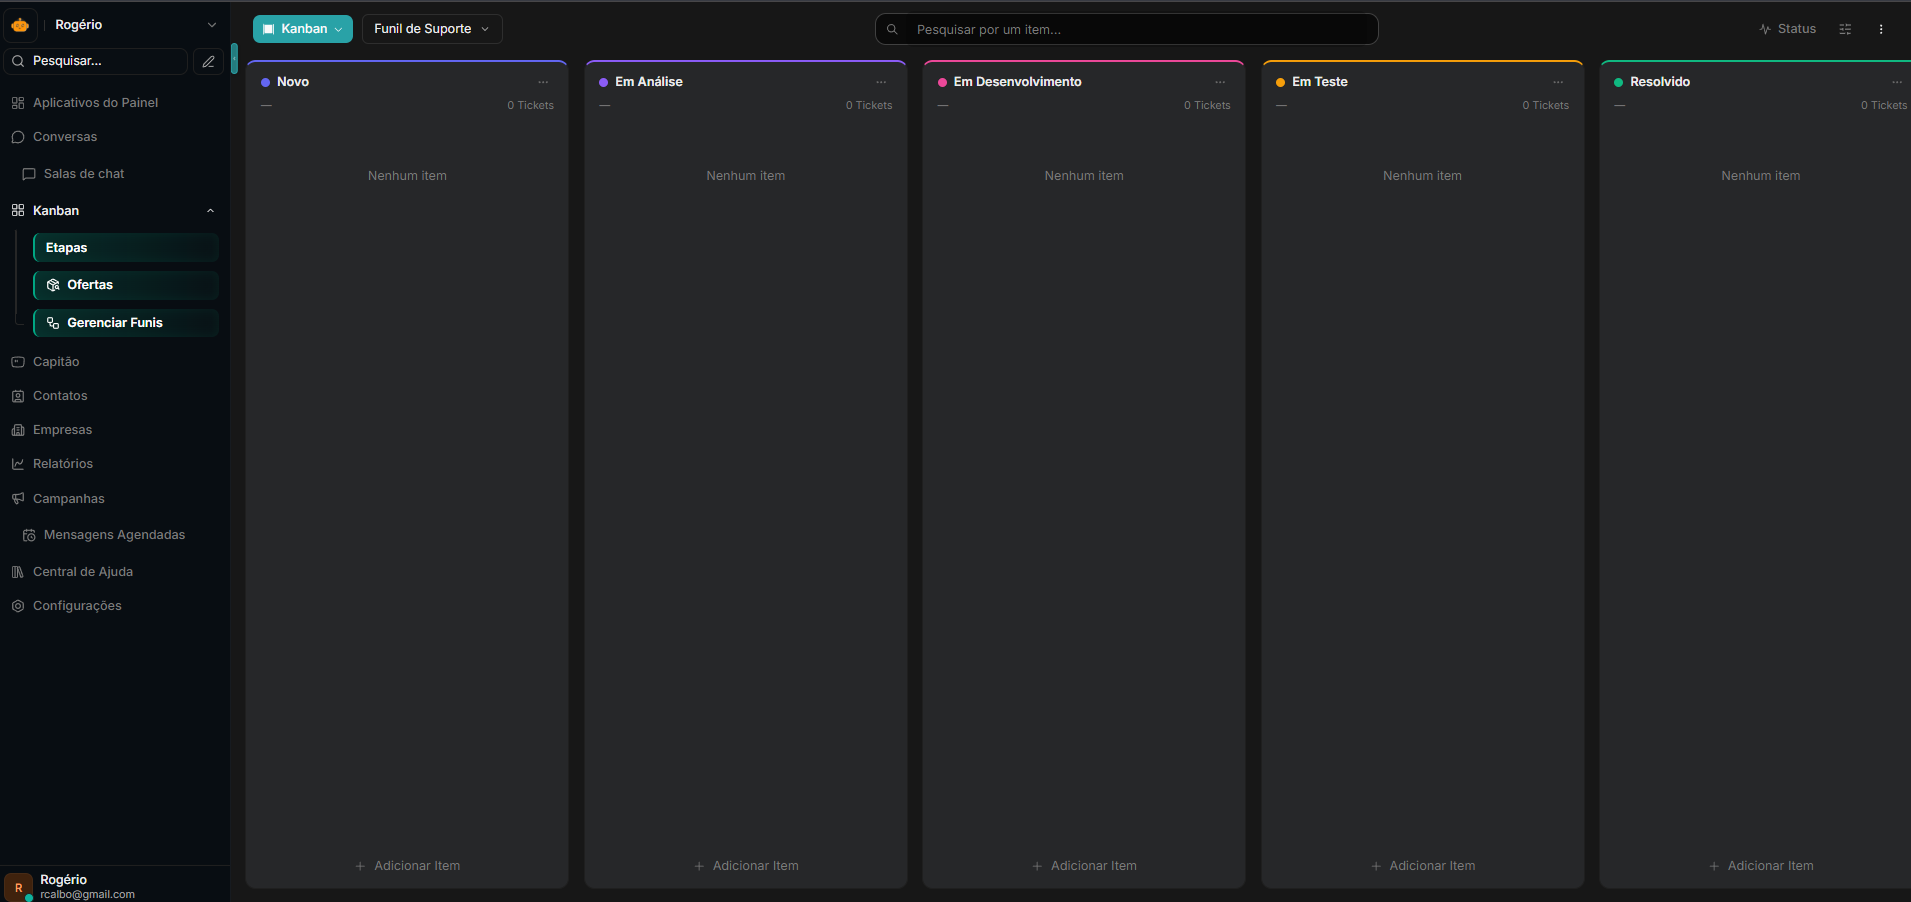
Task: Click the sidebar Pesquisar search box
Action: coord(96,61)
